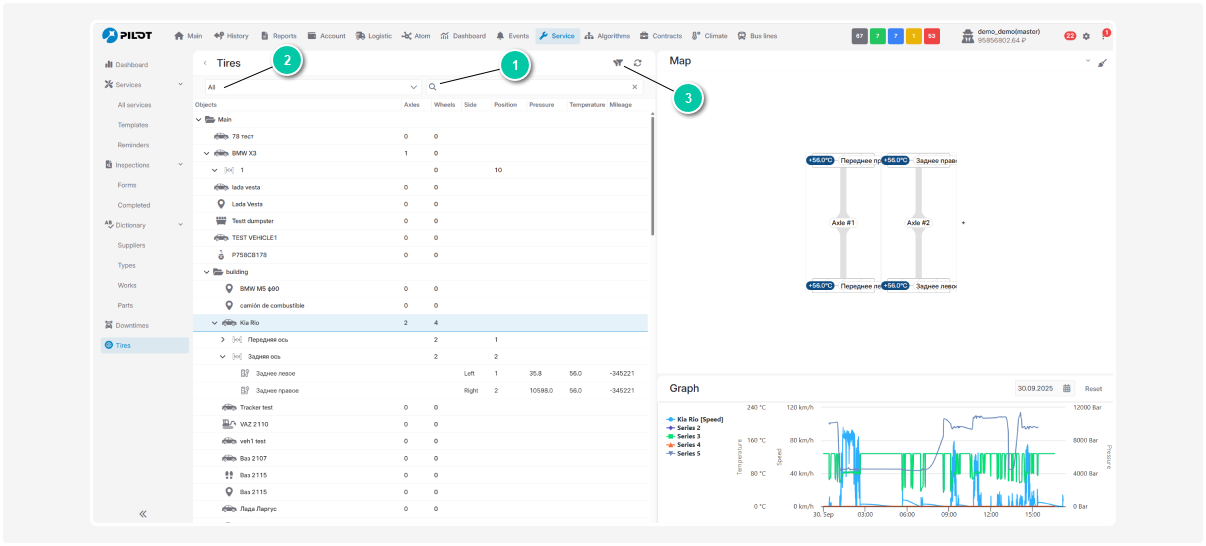
Task: Open Reminders link in sidebar
Action: pyautogui.click(x=133, y=145)
